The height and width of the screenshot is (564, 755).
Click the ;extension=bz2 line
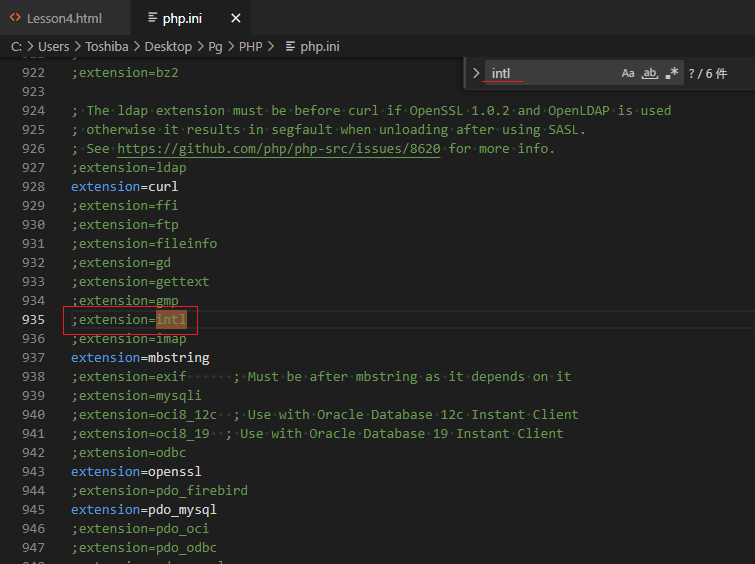coord(125,73)
